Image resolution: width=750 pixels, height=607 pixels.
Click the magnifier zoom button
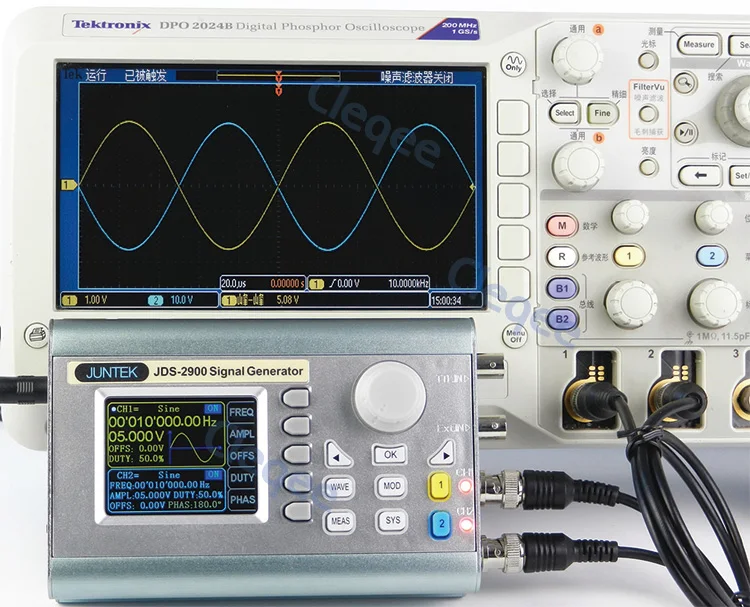tap(685, 83)
